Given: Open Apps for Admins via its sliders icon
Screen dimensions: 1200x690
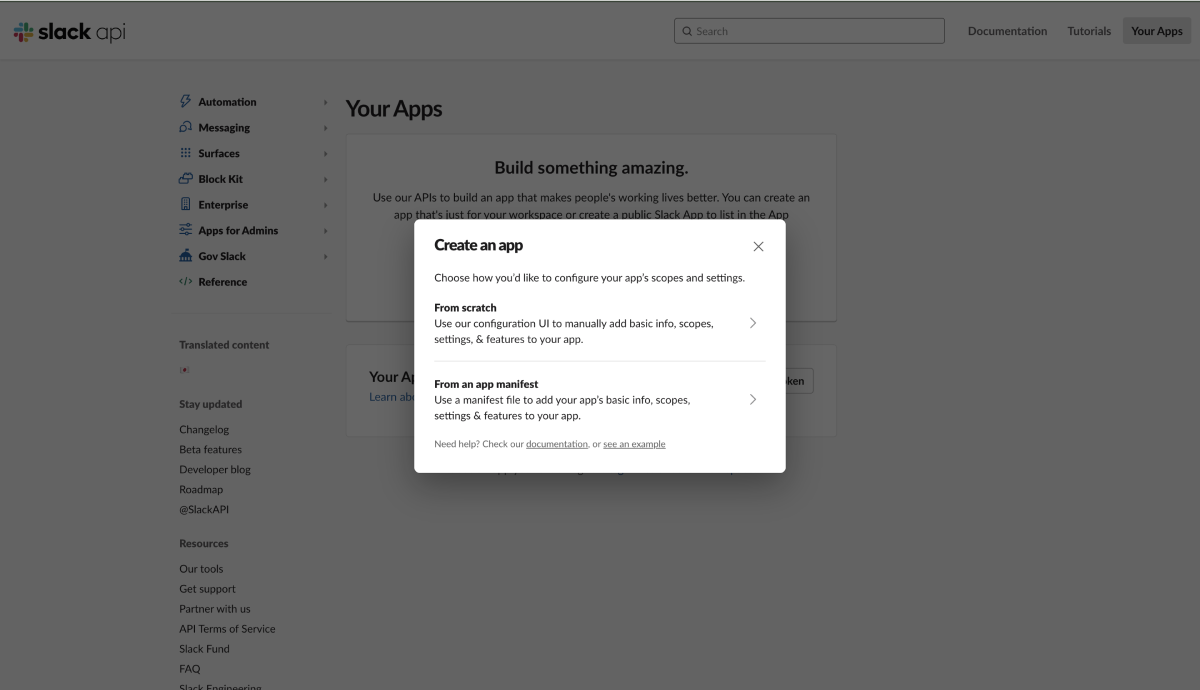Looking at the screenshot, I should pyautogui.click(x=185, y=230).
